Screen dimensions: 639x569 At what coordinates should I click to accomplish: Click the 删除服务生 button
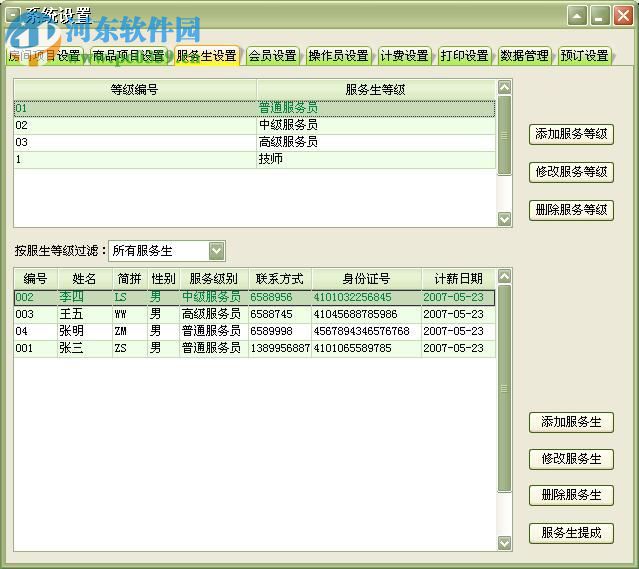point(571,495)
